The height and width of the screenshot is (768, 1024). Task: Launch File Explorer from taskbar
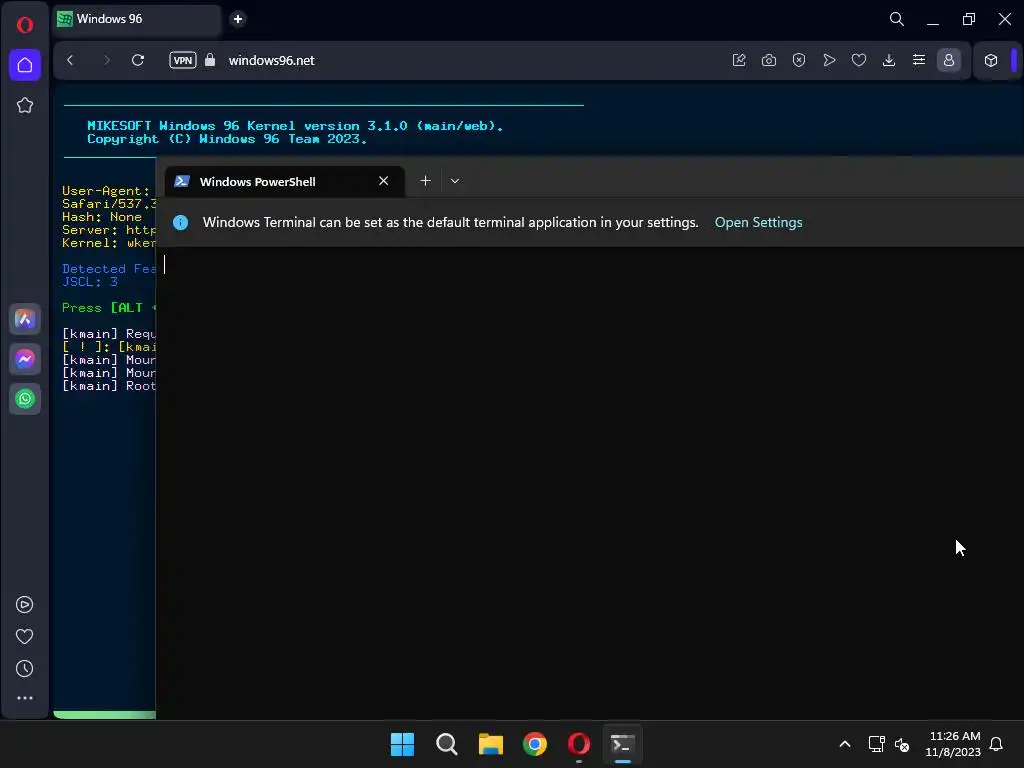490,744
